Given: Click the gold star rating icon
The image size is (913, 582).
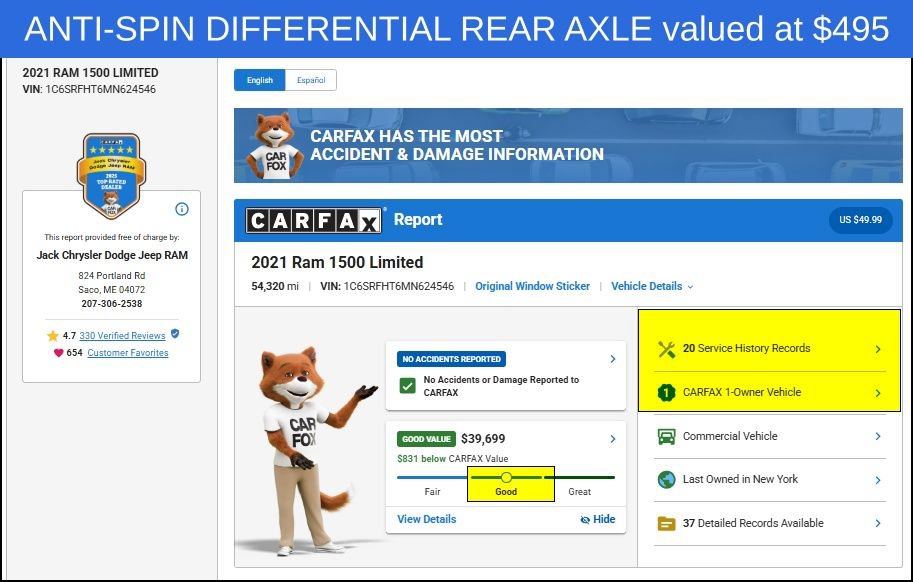Looking at the screenshot, I should pyautogui.click(x=52, y=336).
